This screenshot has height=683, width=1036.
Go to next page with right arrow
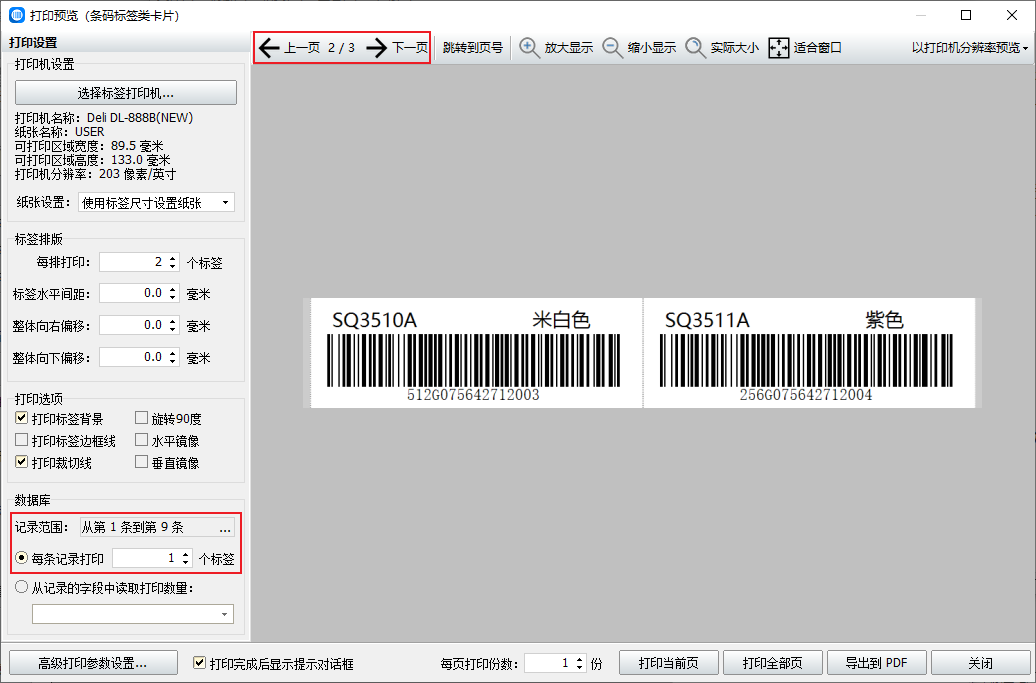tap(377, 48)
